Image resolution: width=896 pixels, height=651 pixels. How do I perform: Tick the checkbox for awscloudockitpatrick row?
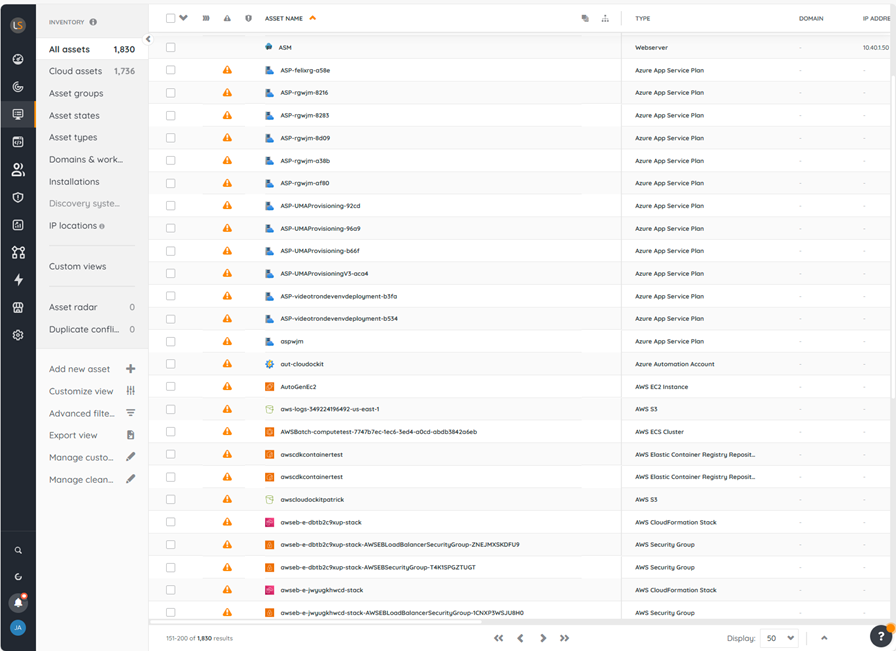click(x=170, y=500)
